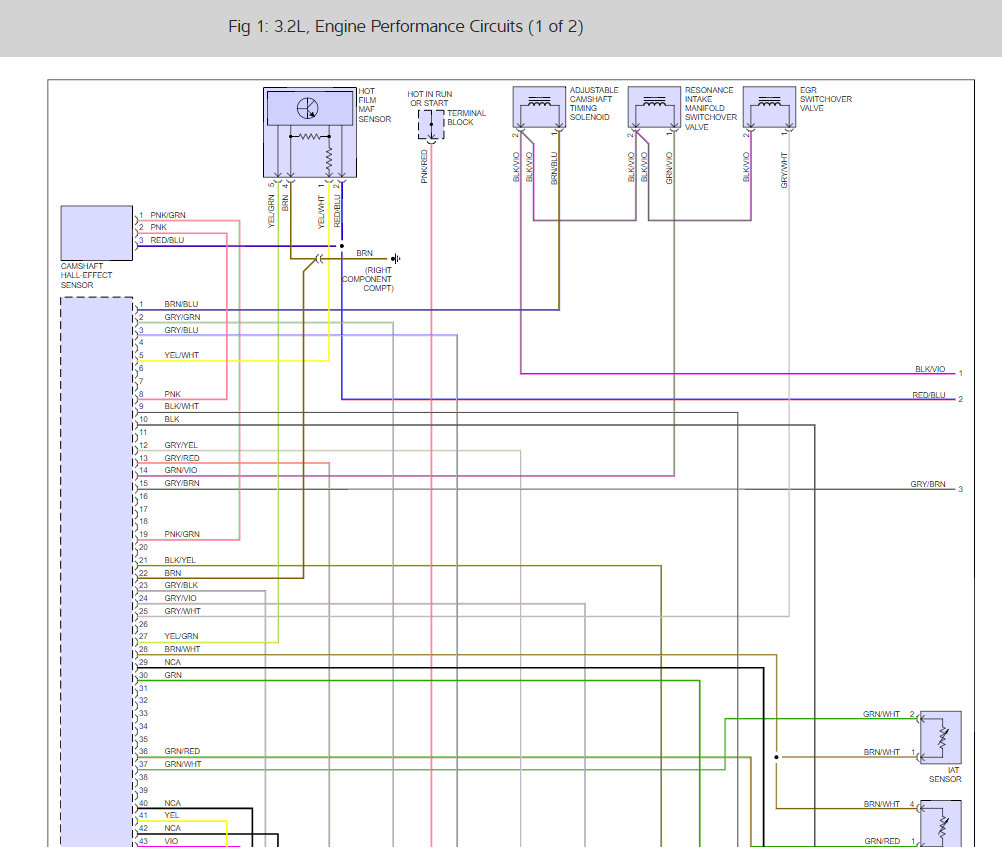Select the IAT Sensor resistor symbol
Screen dimensions: 1002x853
click(940, 737)
